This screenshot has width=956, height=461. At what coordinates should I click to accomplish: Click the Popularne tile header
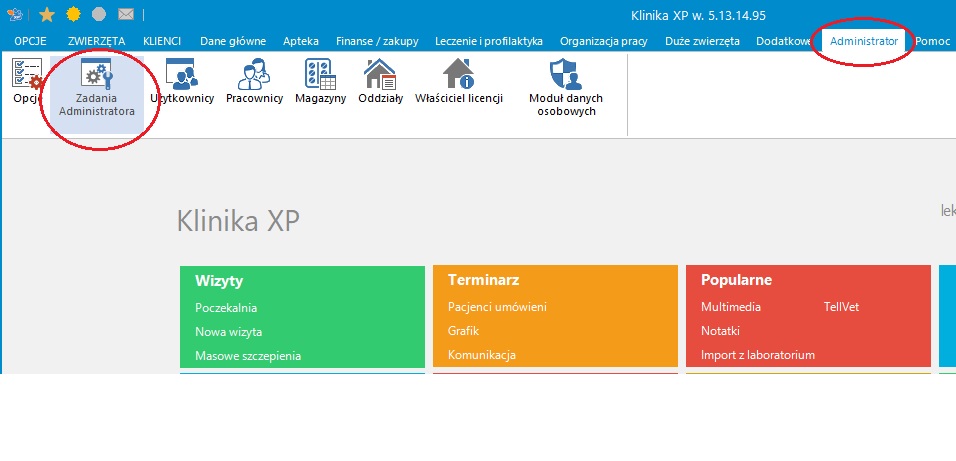coord(737,280)
